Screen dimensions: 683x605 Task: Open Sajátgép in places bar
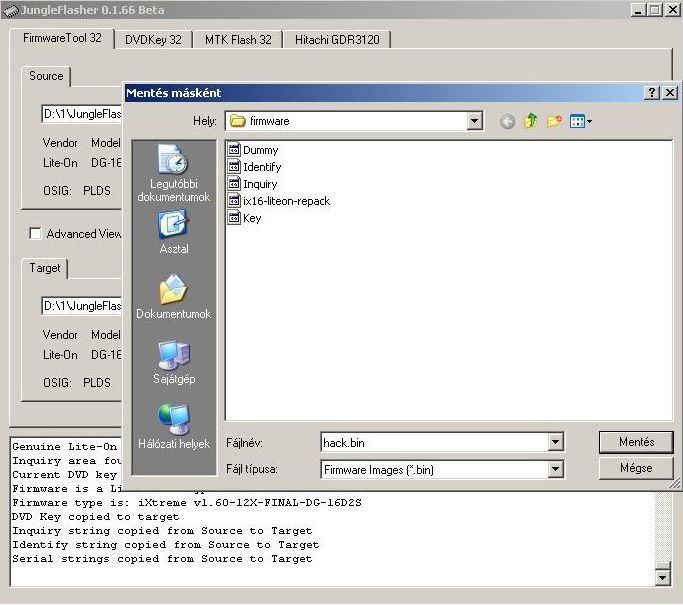tap(173, 362)
